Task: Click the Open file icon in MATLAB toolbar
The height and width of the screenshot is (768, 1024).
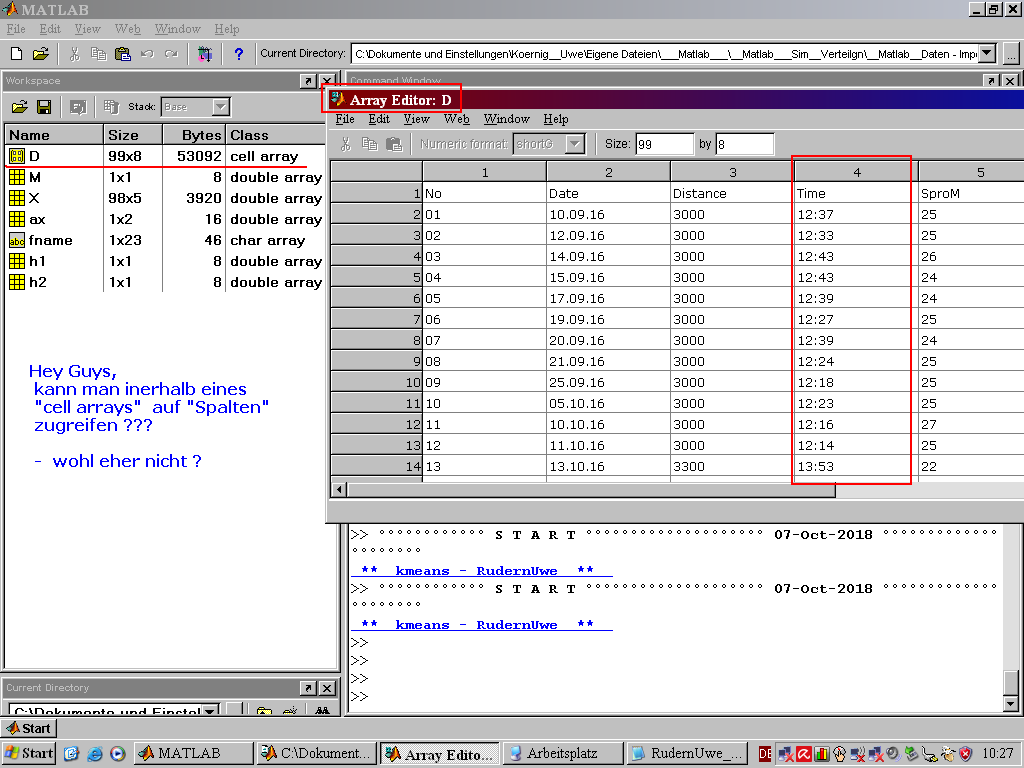Action: [40, 54]
